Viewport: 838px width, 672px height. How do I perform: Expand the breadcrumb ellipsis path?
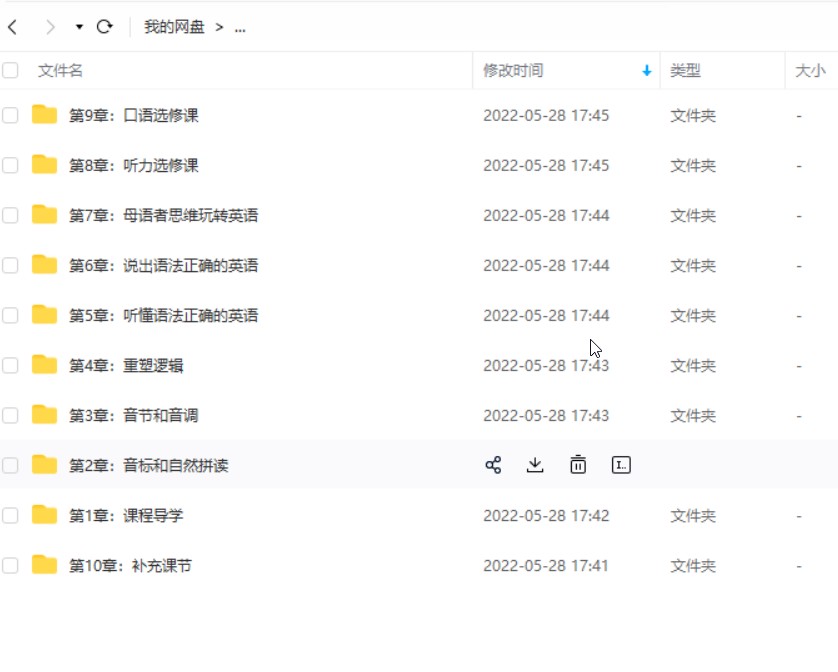click(x=240, y=28)
